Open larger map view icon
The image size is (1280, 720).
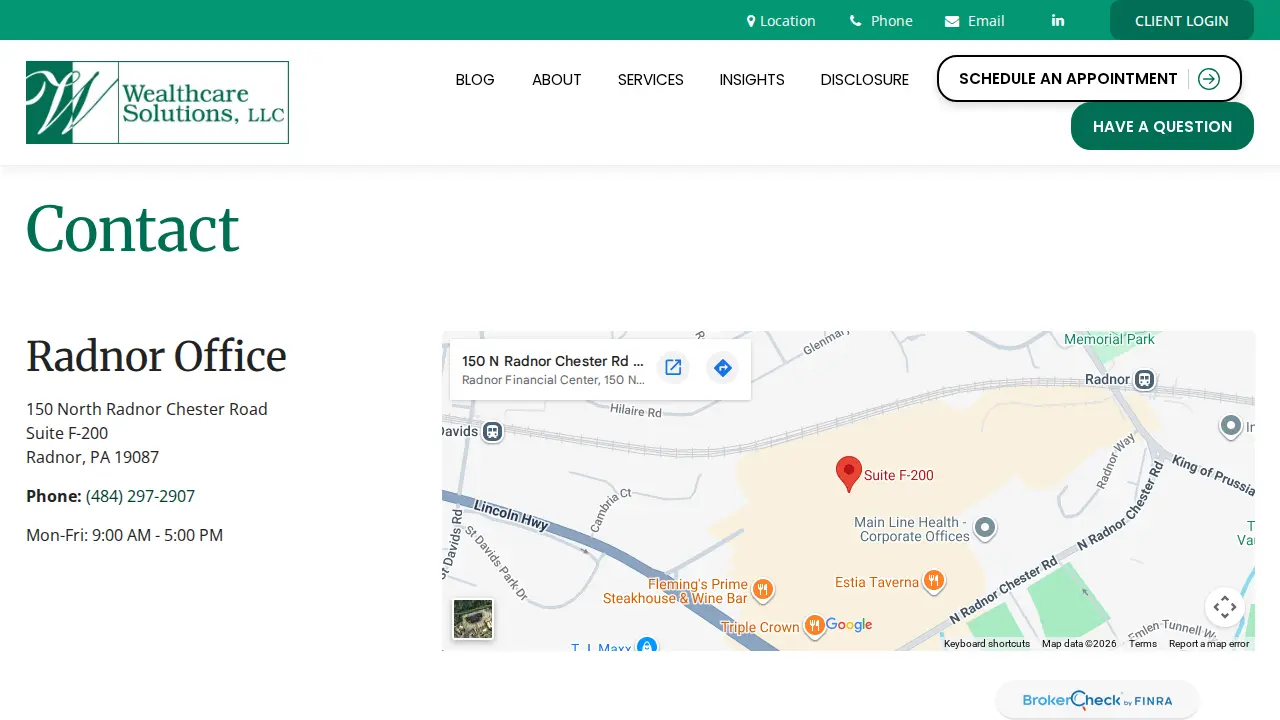(x=673, y=368)
